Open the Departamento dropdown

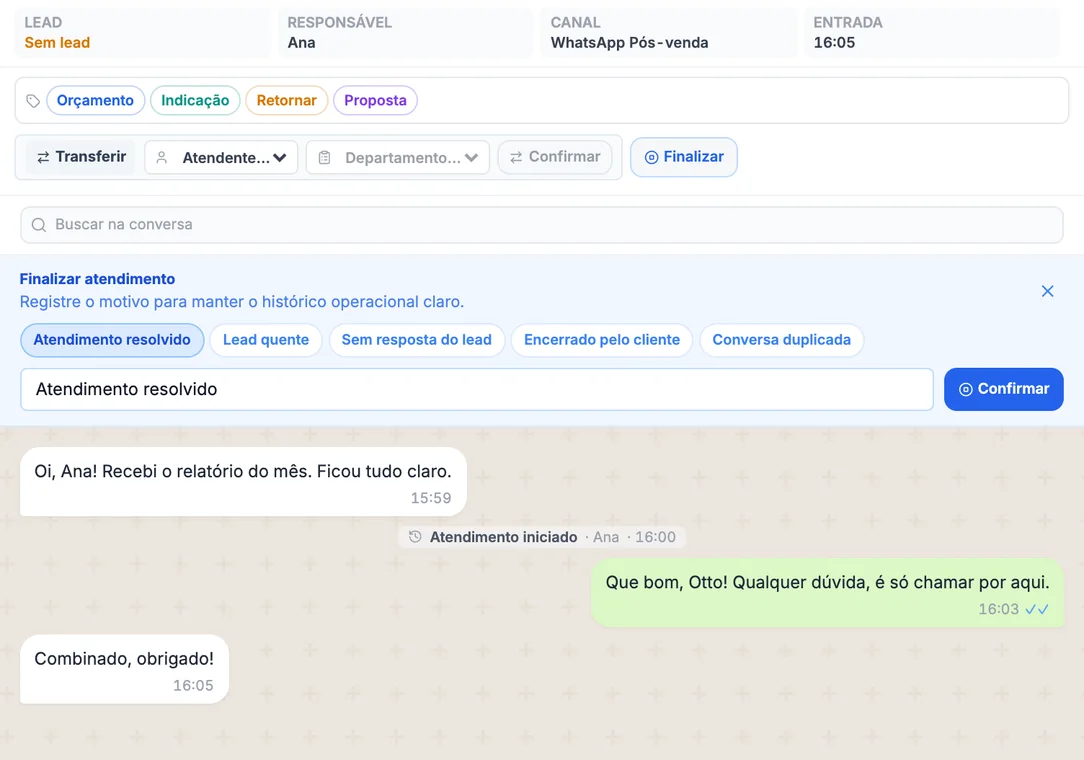click(x=398, y=158)
